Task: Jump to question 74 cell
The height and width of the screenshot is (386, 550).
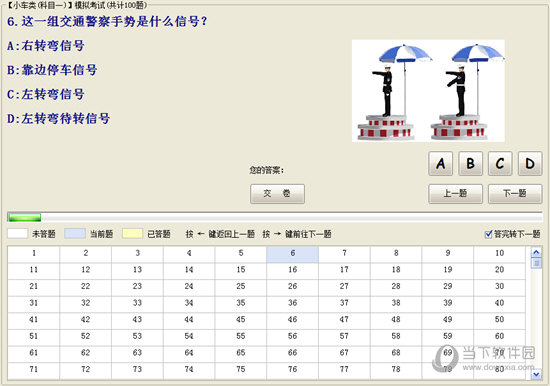Action: (x=189, y=370)
